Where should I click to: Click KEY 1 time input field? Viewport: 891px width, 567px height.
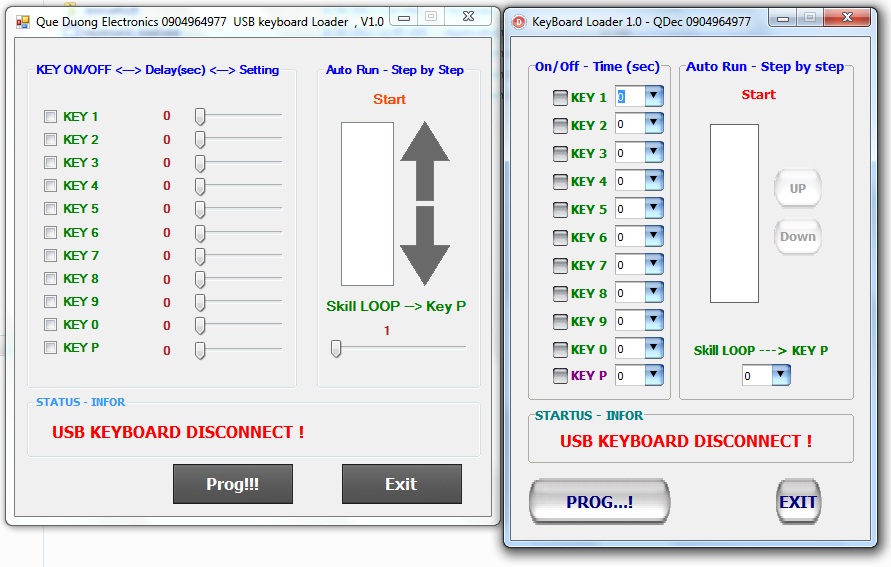pyautogui.click(x=631, y=97)
